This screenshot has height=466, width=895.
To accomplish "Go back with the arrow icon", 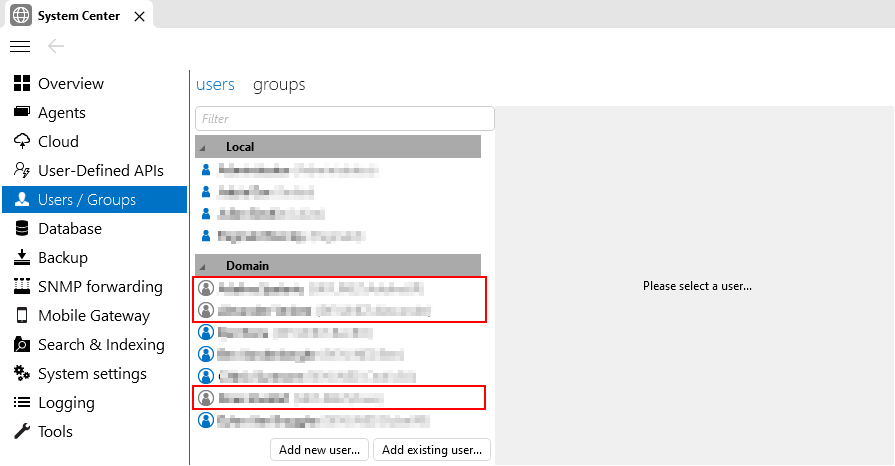I will click(x=56, y=46).
